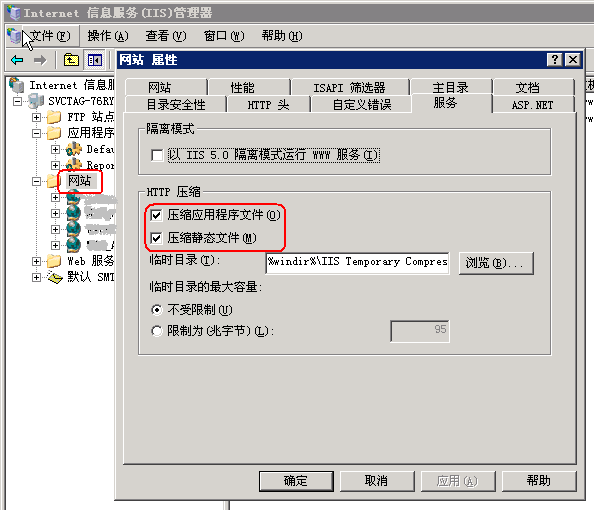Click the up one level folder icon
Viewport: 594px width, 510px height.
pyautogui.click(x=71, y=60)
